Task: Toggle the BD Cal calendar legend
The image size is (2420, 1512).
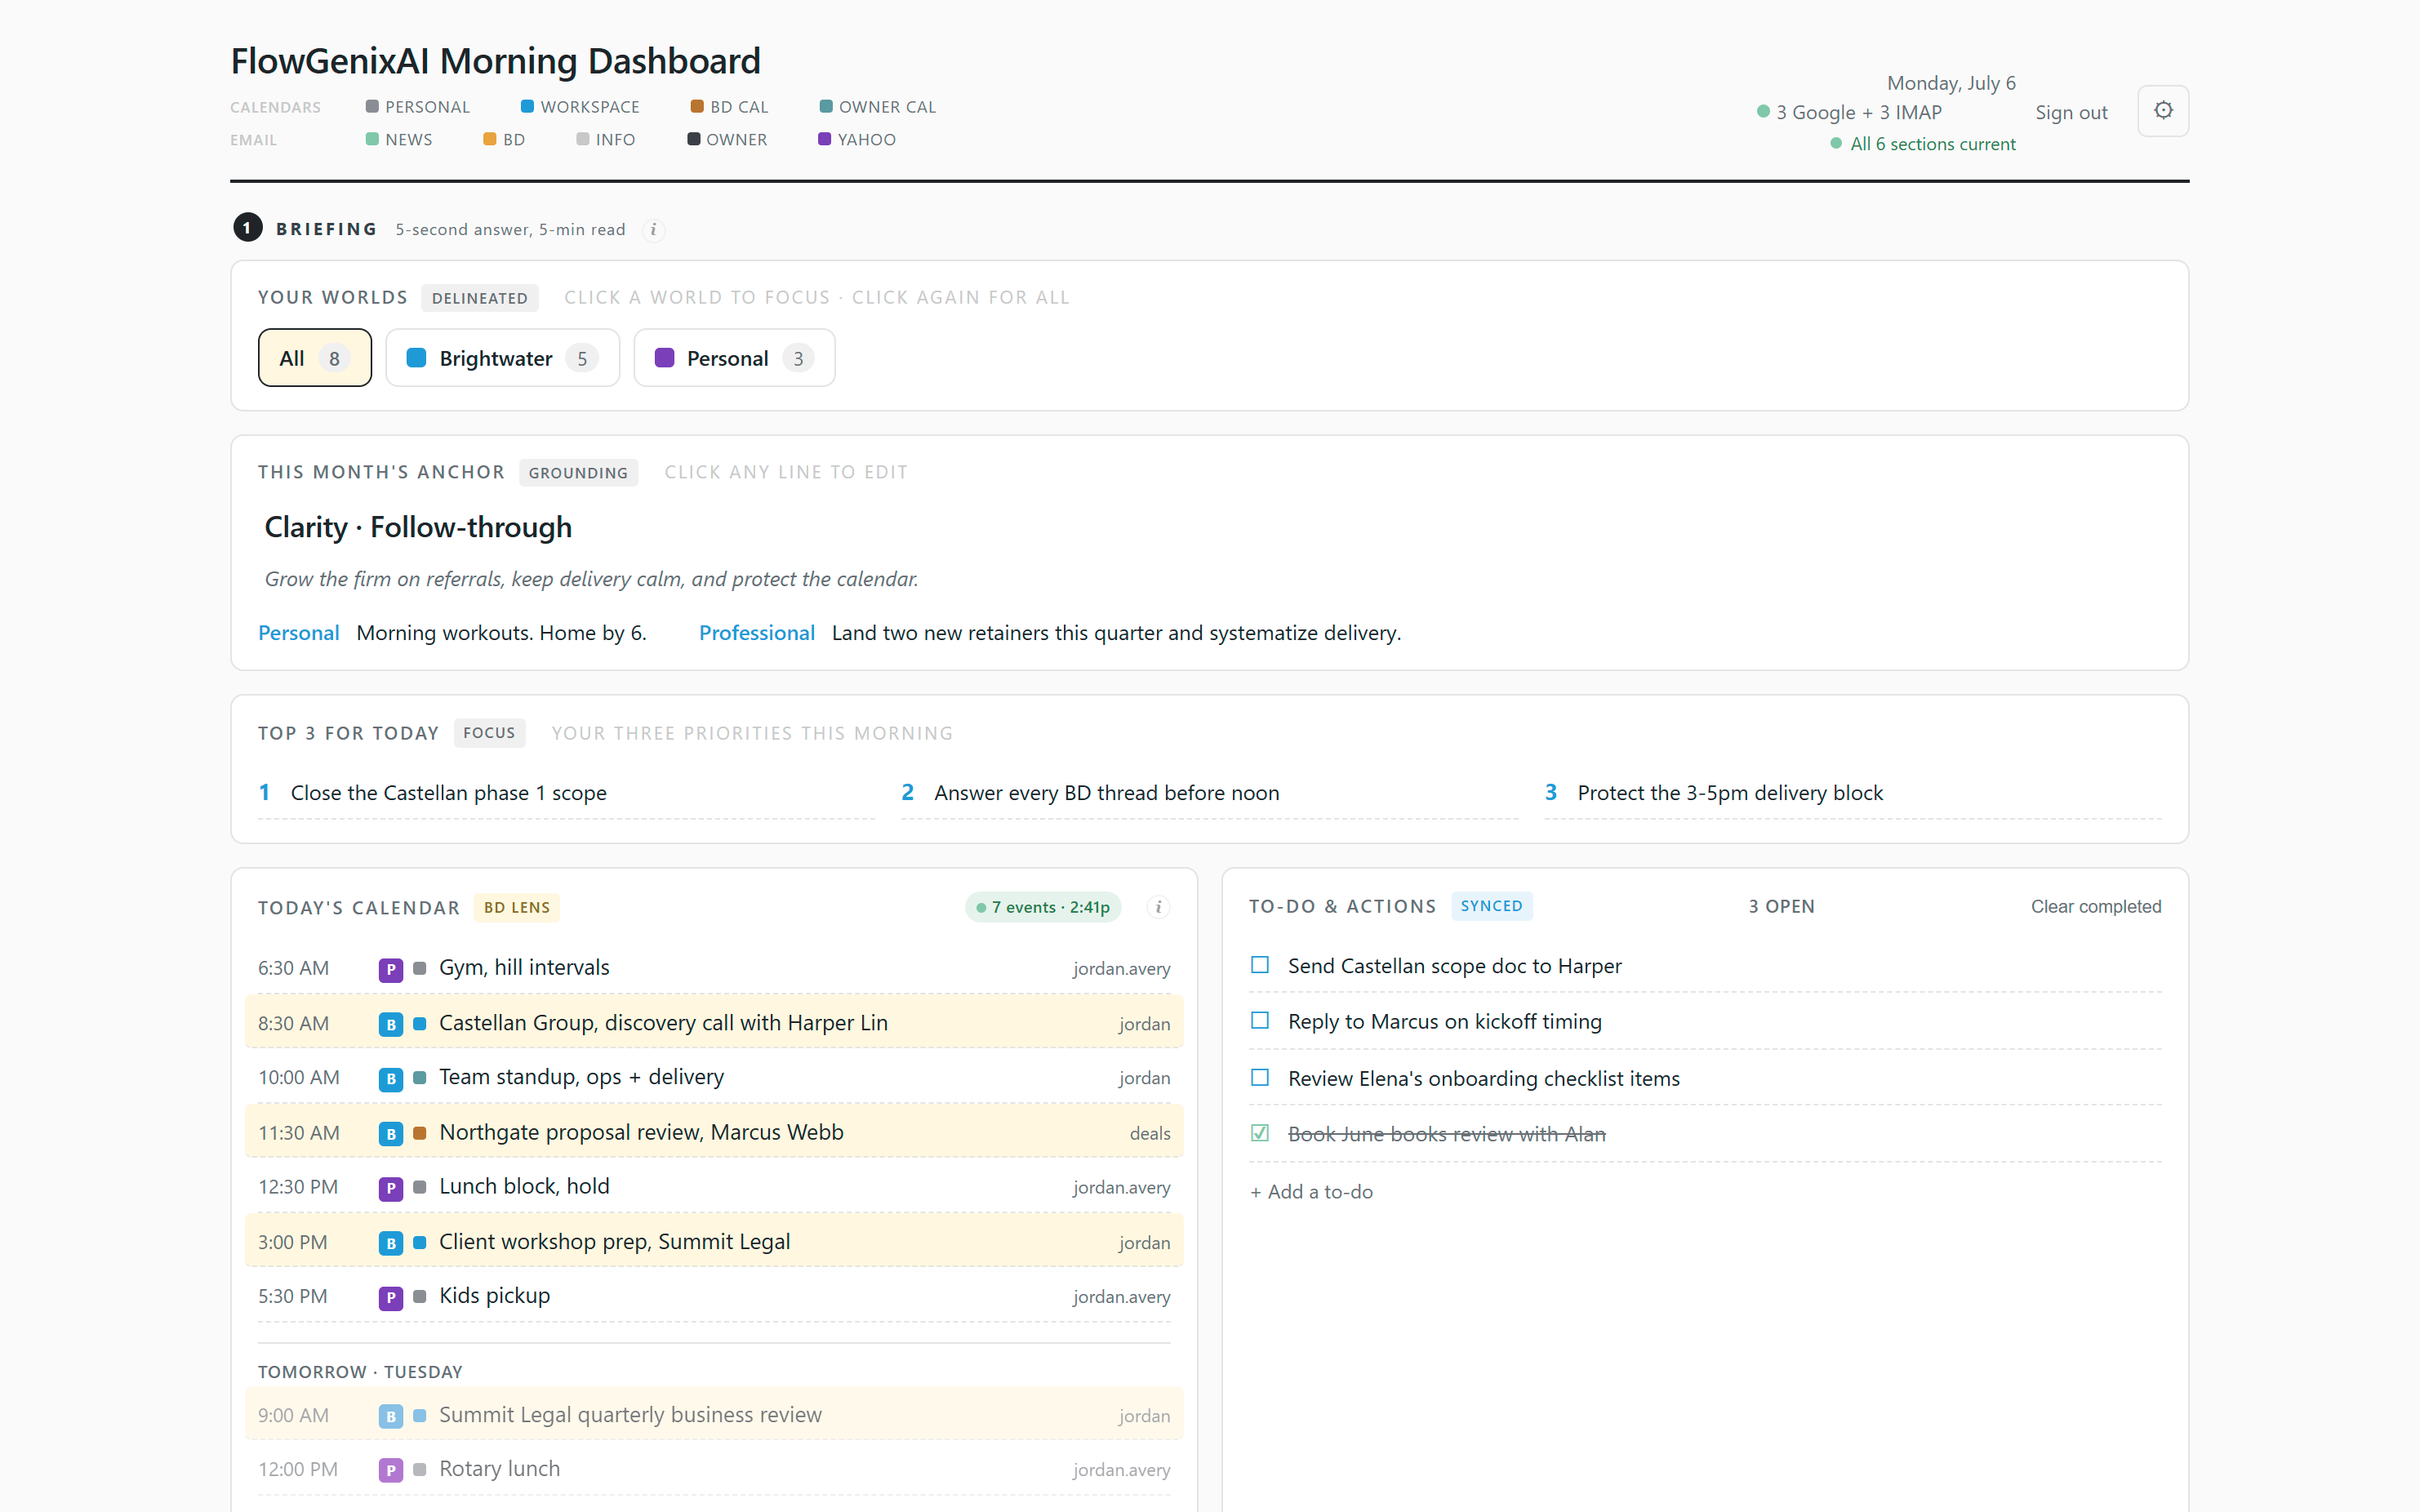Action: point(729,107)
